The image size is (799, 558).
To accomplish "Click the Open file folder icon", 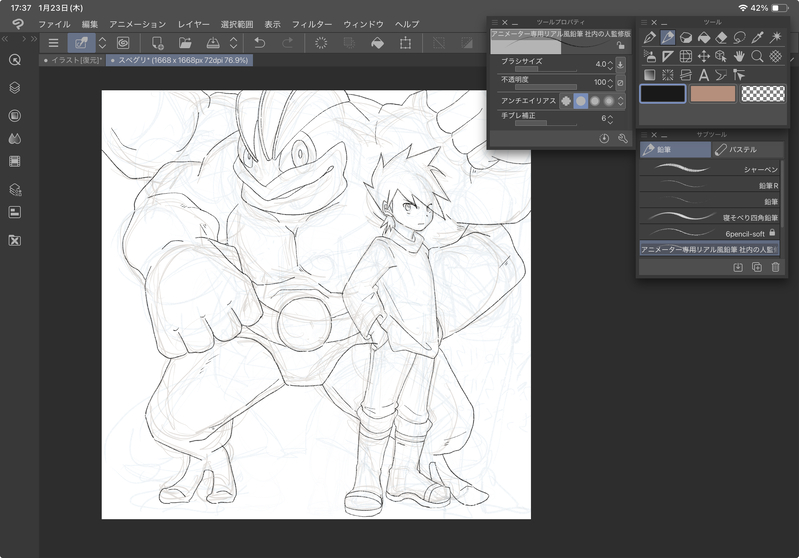I will point(185,43).
